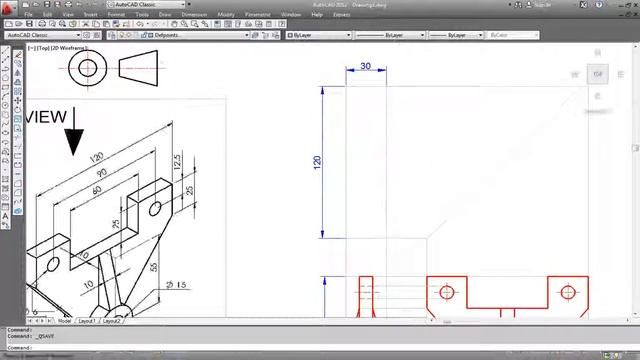Switch to the Model tab
This screenshot has height=360, width=640.
[64, 321]
